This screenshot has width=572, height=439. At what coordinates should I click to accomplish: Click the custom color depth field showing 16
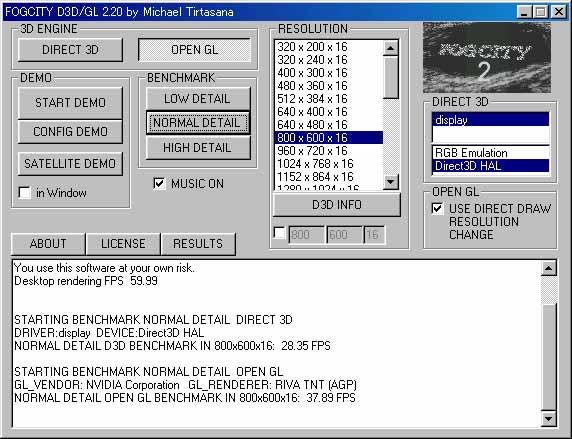tap(374, 235)
